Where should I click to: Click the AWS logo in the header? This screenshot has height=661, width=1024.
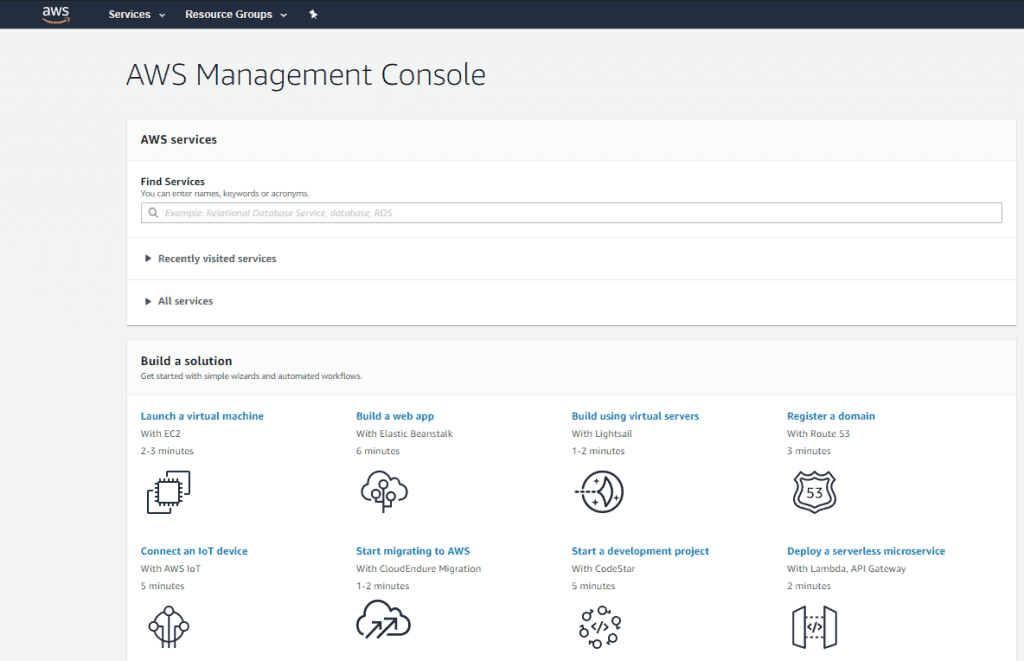click(56, 14)
